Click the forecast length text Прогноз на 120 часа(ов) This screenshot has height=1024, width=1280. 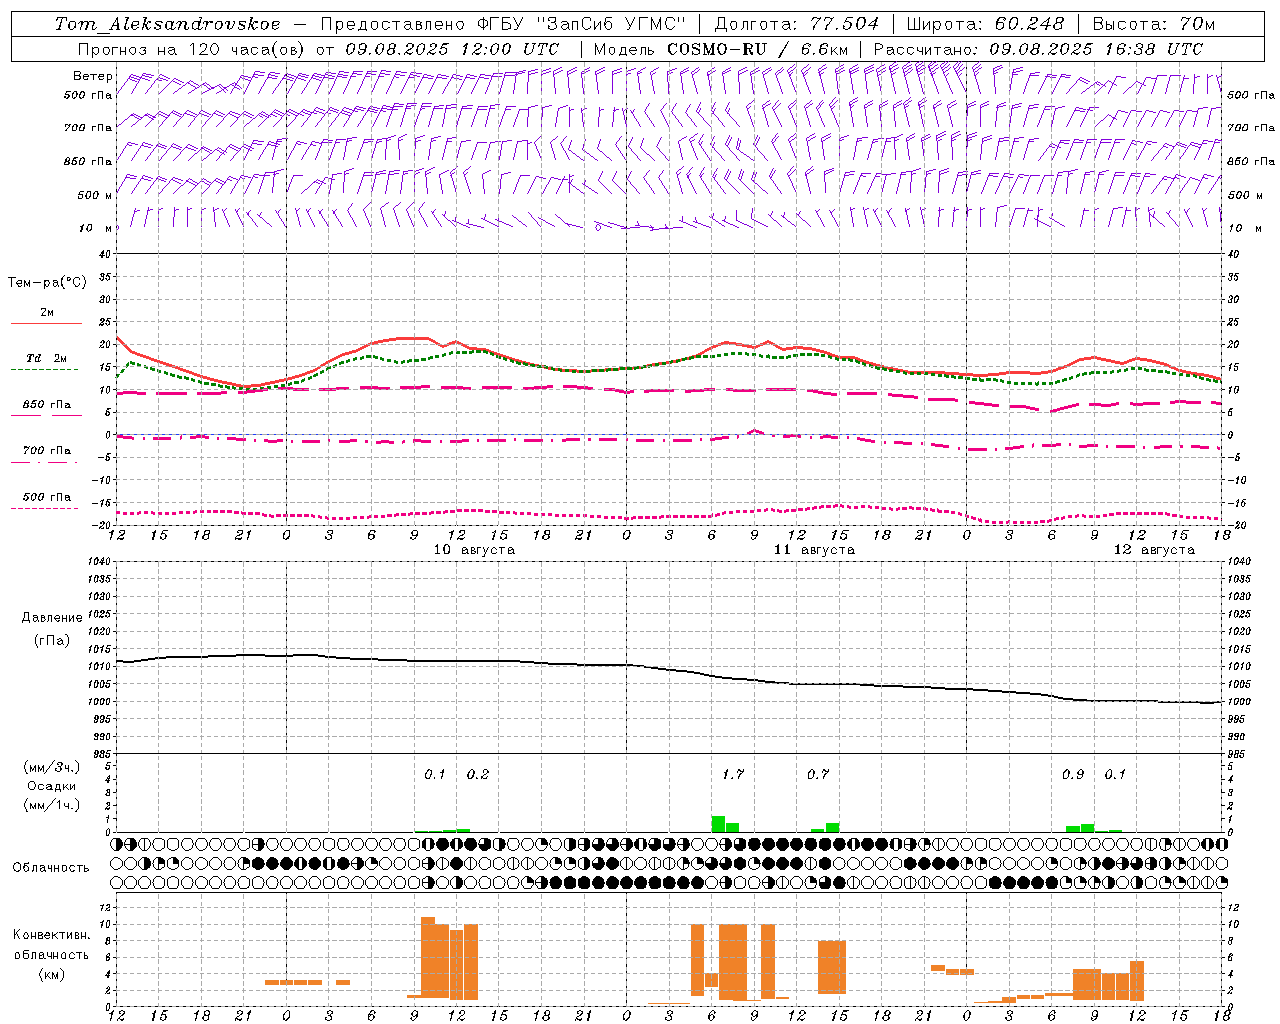click(x=193, y=49)
